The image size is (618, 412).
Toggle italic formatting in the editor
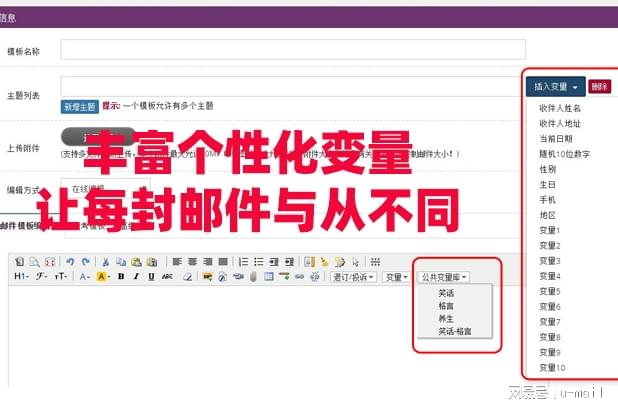pos(136,277)
